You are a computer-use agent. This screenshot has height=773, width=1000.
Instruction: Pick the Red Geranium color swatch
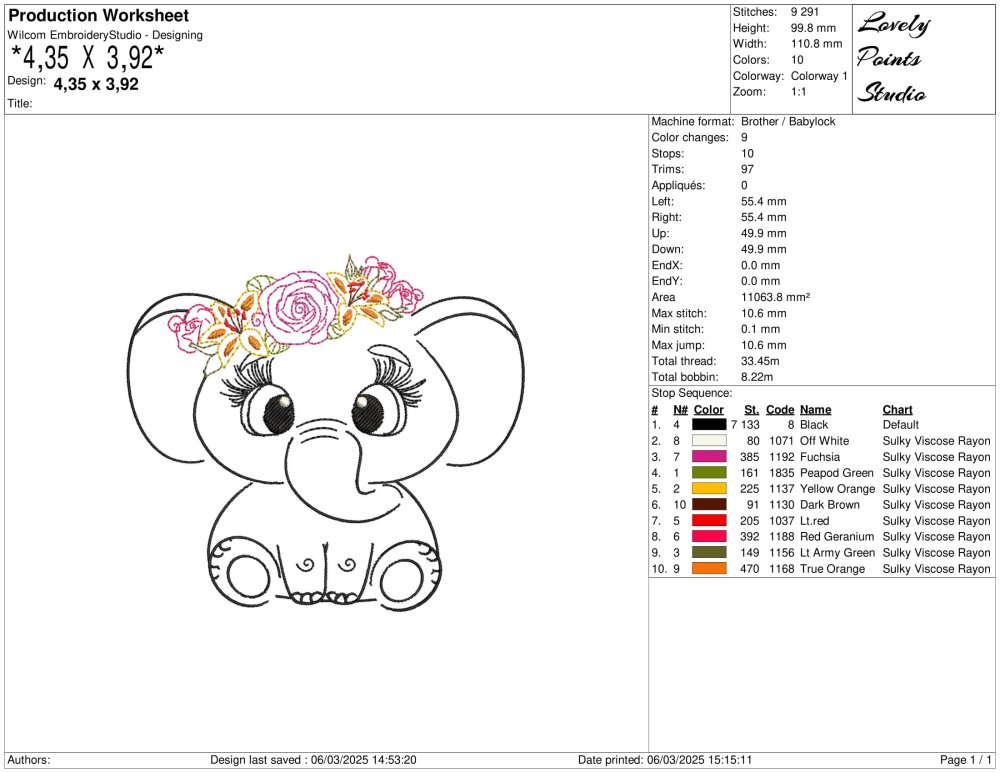[x=709, y=536]
